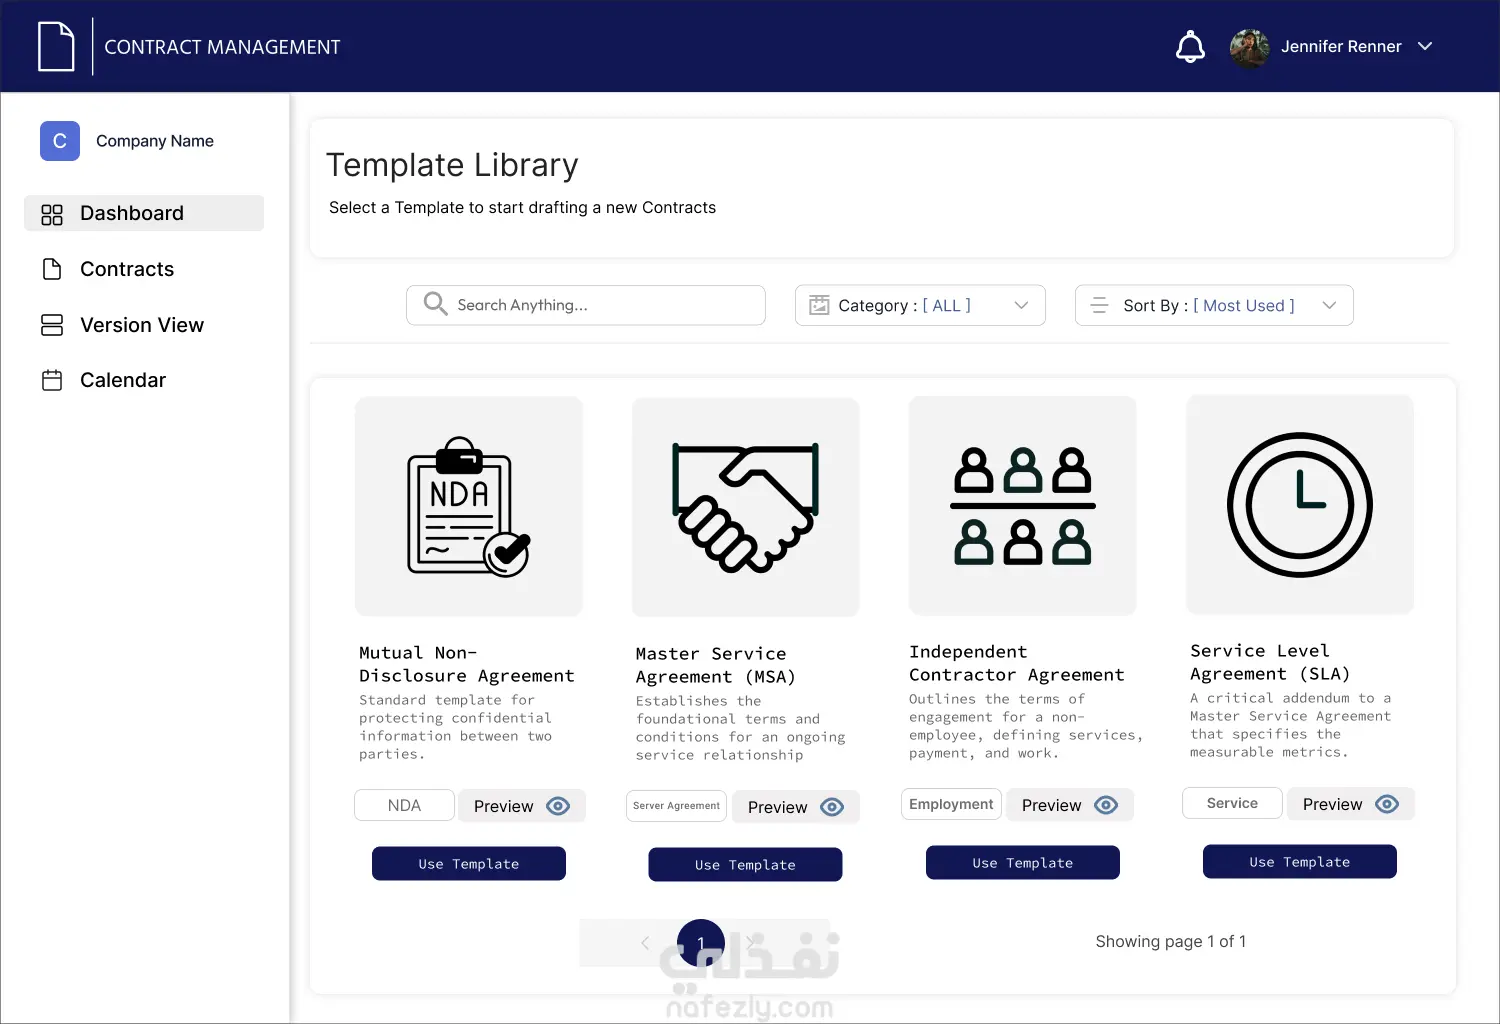Image resolution: width=1500 pixels, height=1024 pixels.
Task: Click the eye icon on NDA Preview
Action: click(x=558, y=806)
